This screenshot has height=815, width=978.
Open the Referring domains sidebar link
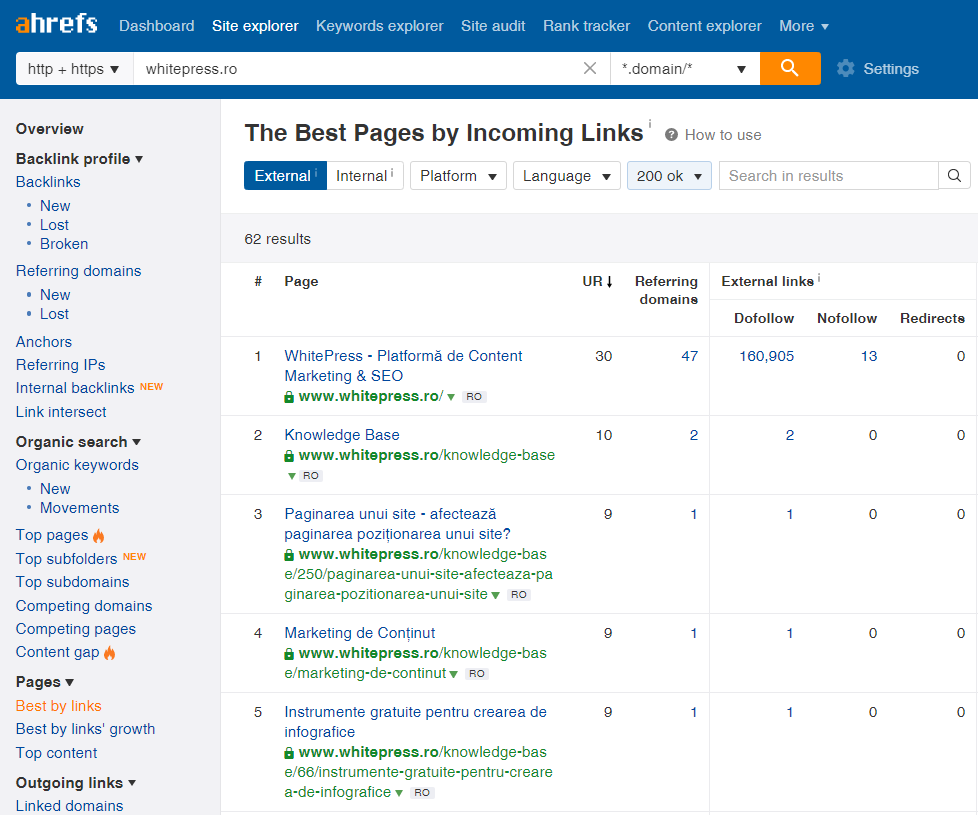(79, 271)
